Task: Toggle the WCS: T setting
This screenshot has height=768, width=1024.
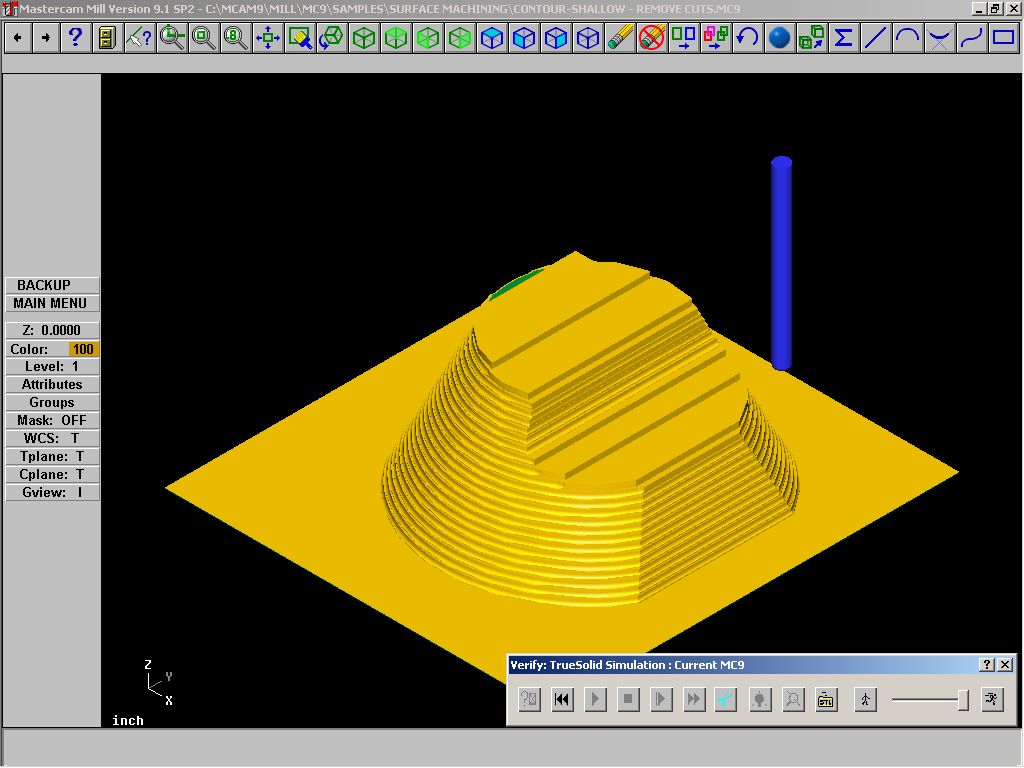Action: point(52,438)
